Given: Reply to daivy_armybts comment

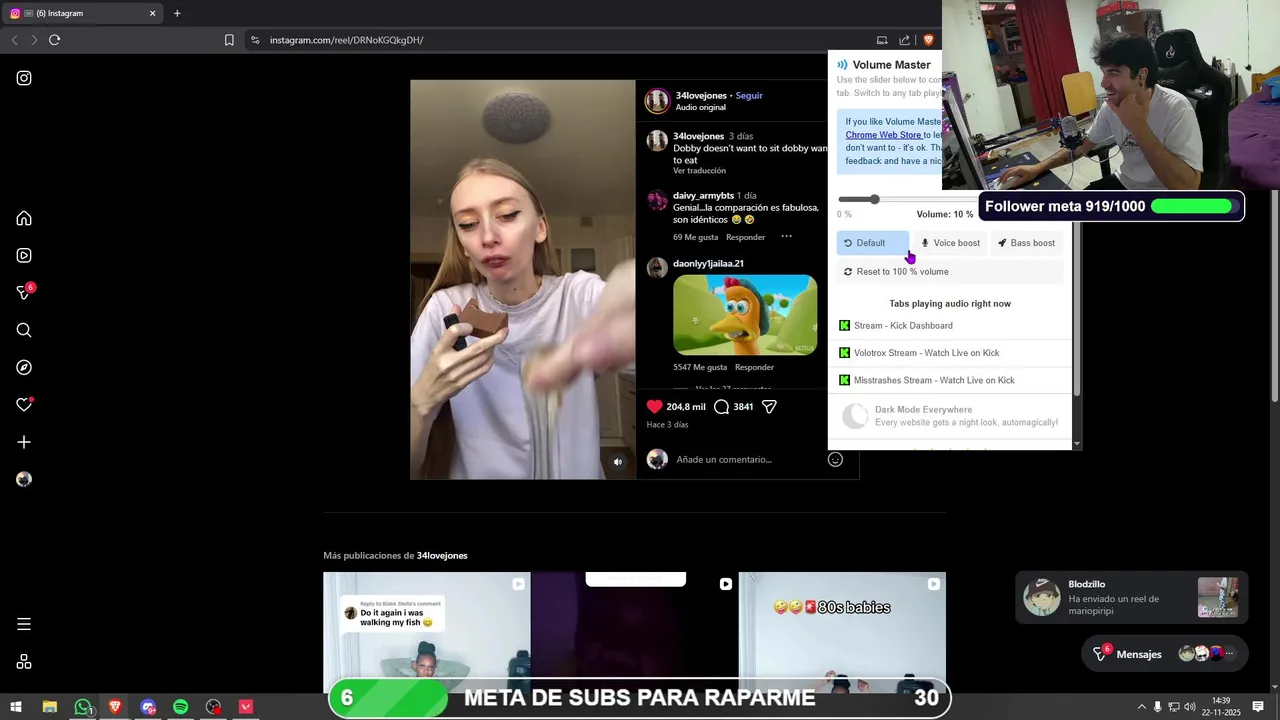Looking at the screenshot, I should click(745, 238).
